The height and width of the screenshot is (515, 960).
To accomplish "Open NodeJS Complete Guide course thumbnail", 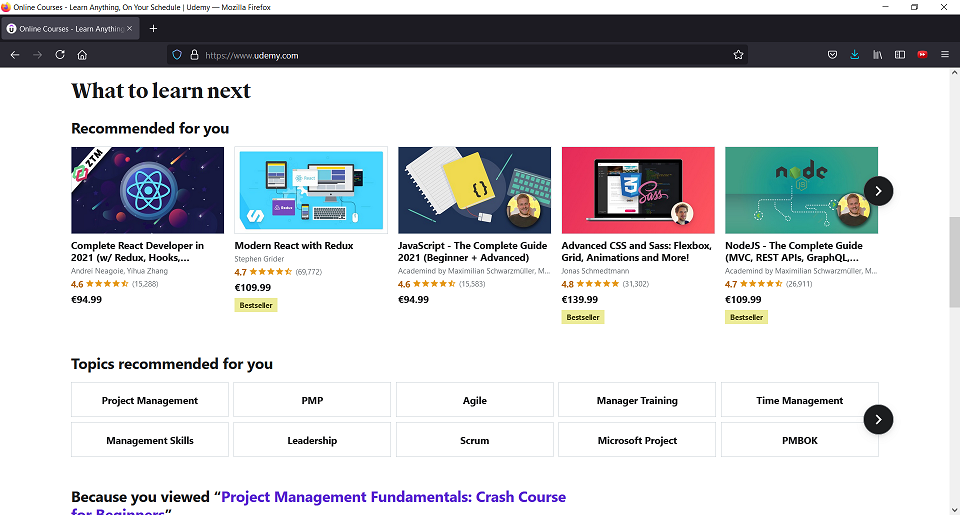I will coord(801,190).
